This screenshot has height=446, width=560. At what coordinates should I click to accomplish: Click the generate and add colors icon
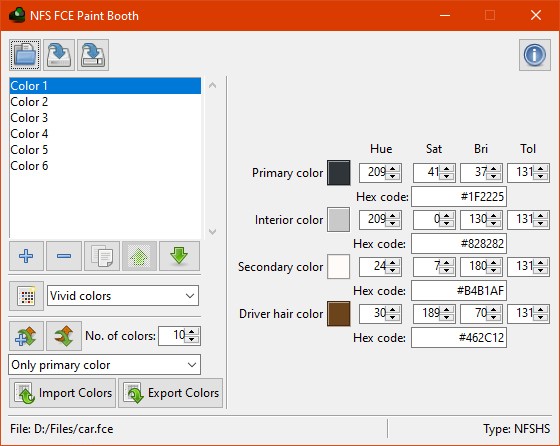[x=26, y=336]
